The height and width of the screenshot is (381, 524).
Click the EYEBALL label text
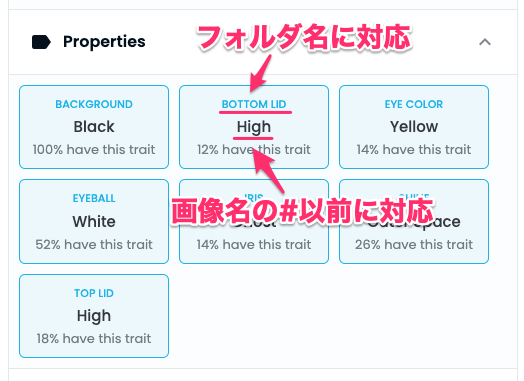tap(94, 198)
